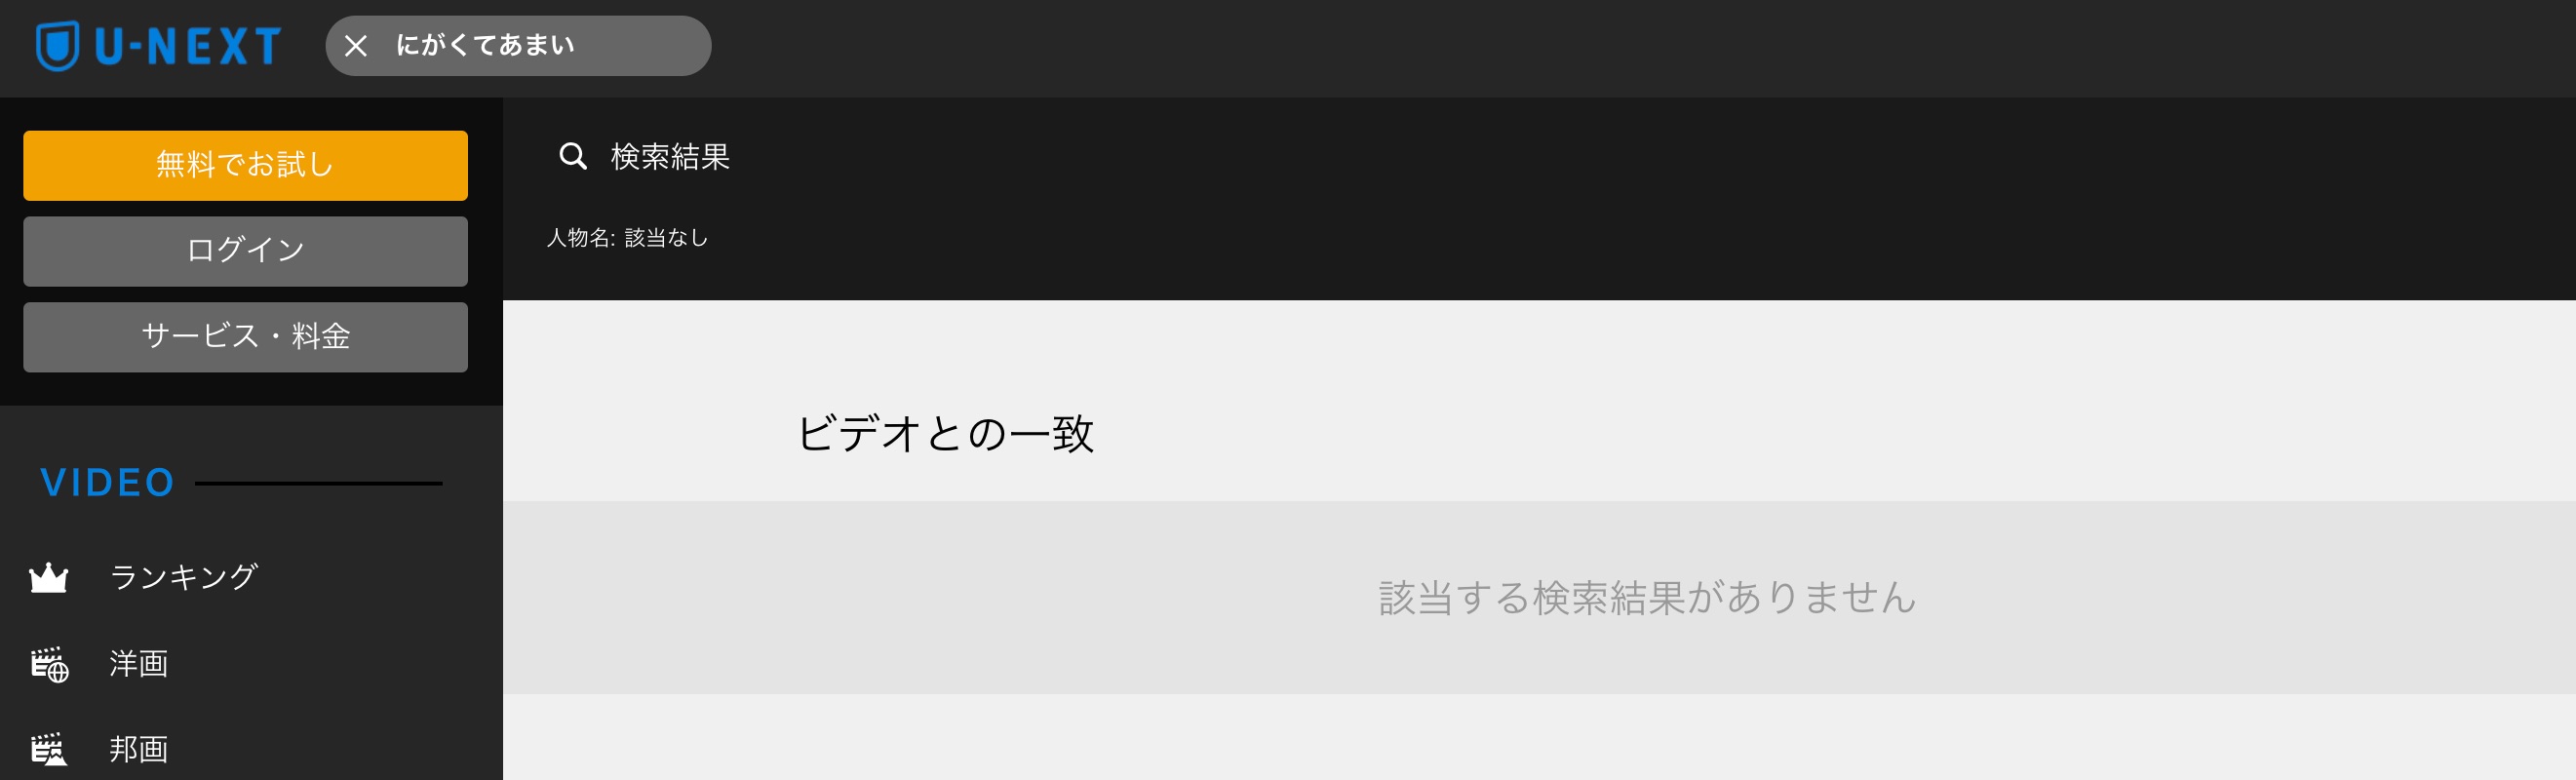Click the 該当する検索結果がありません message
This screenshot has height=780, width=2576.
pyautogui.click(x=1647, y=598)
